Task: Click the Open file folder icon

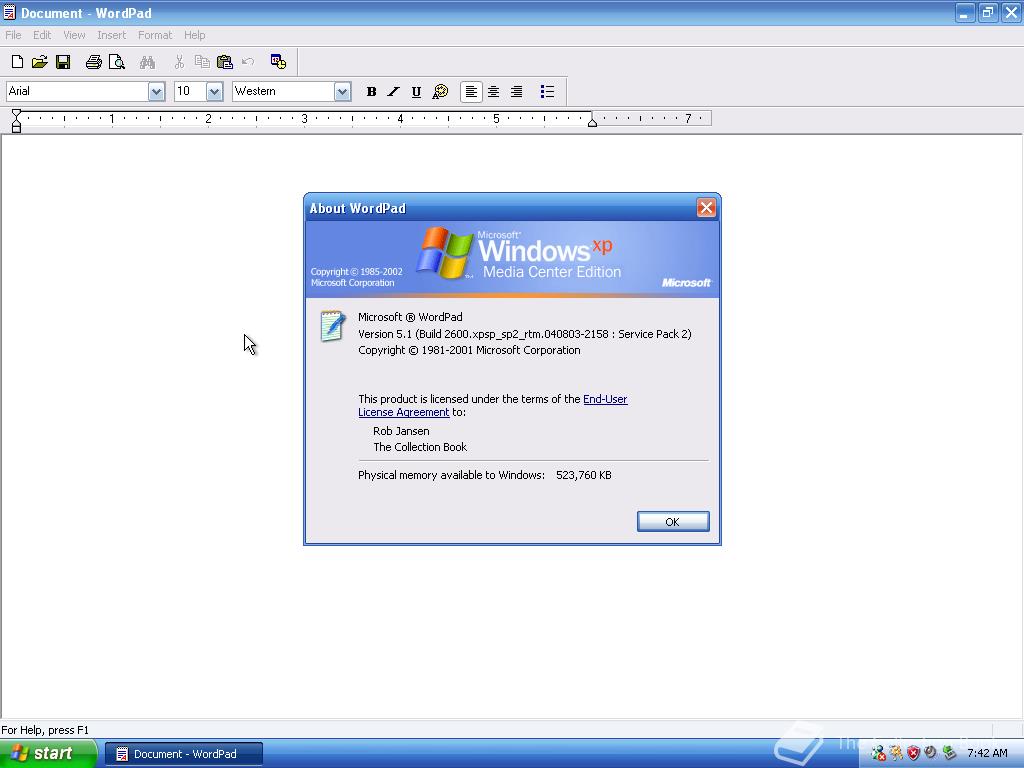Action: [40, 62]
